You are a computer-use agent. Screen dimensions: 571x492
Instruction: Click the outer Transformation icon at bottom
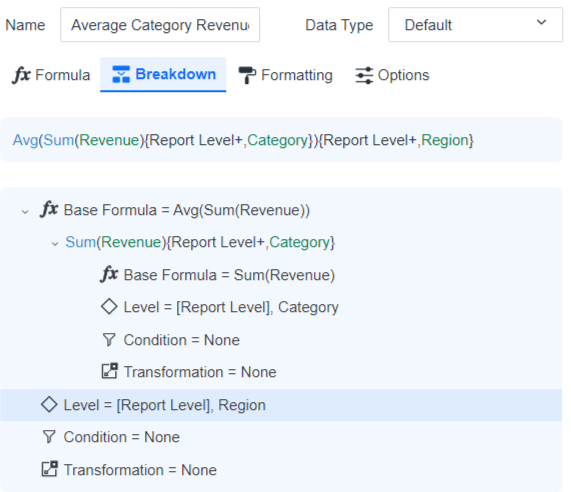point(49,469)
